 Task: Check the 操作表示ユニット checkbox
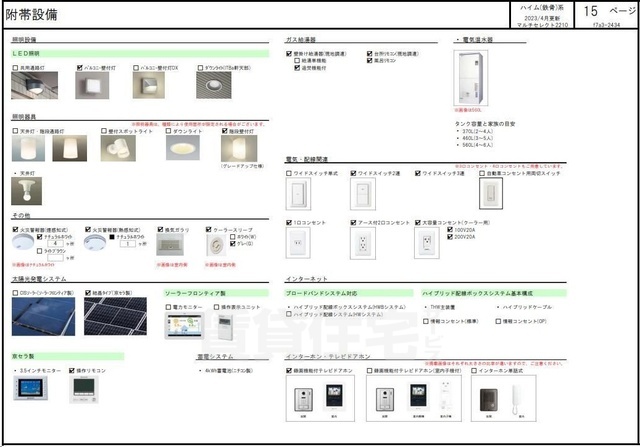point(216,307)
